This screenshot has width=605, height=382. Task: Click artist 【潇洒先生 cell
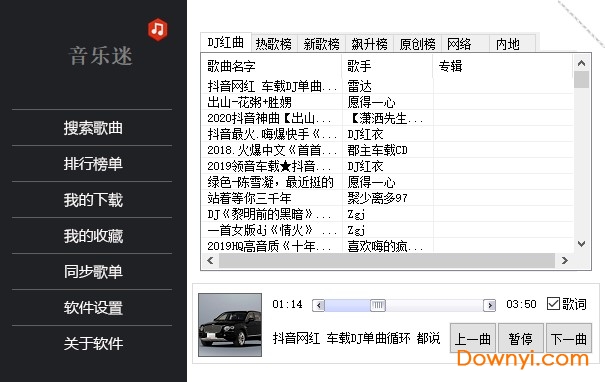(x=385, y=118)
